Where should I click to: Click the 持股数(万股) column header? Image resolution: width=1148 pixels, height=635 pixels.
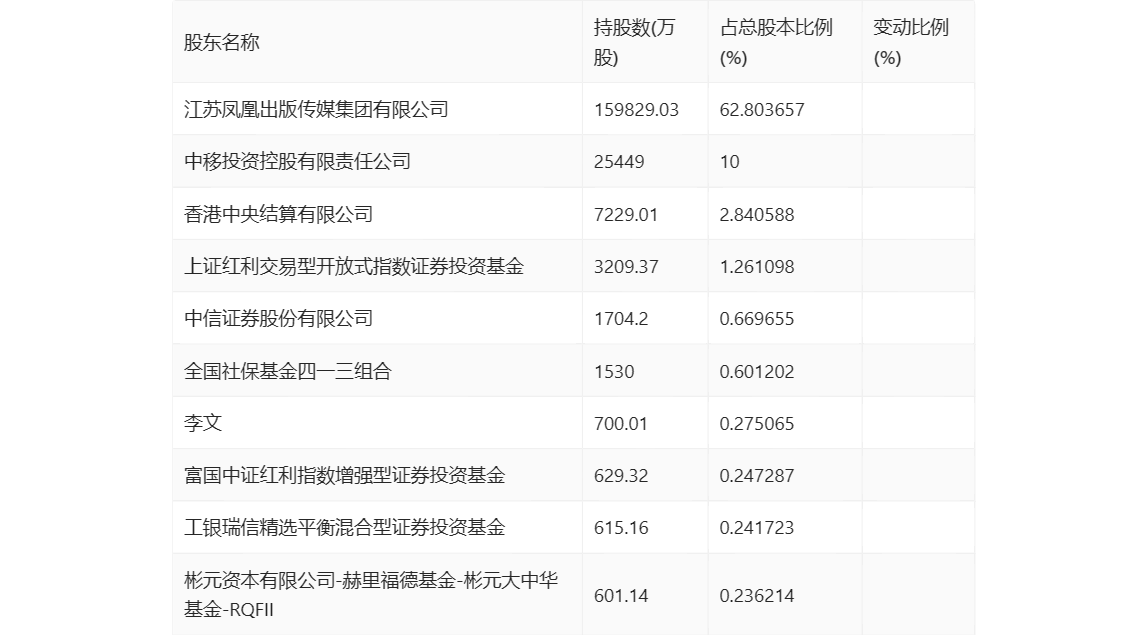(634, 43)
